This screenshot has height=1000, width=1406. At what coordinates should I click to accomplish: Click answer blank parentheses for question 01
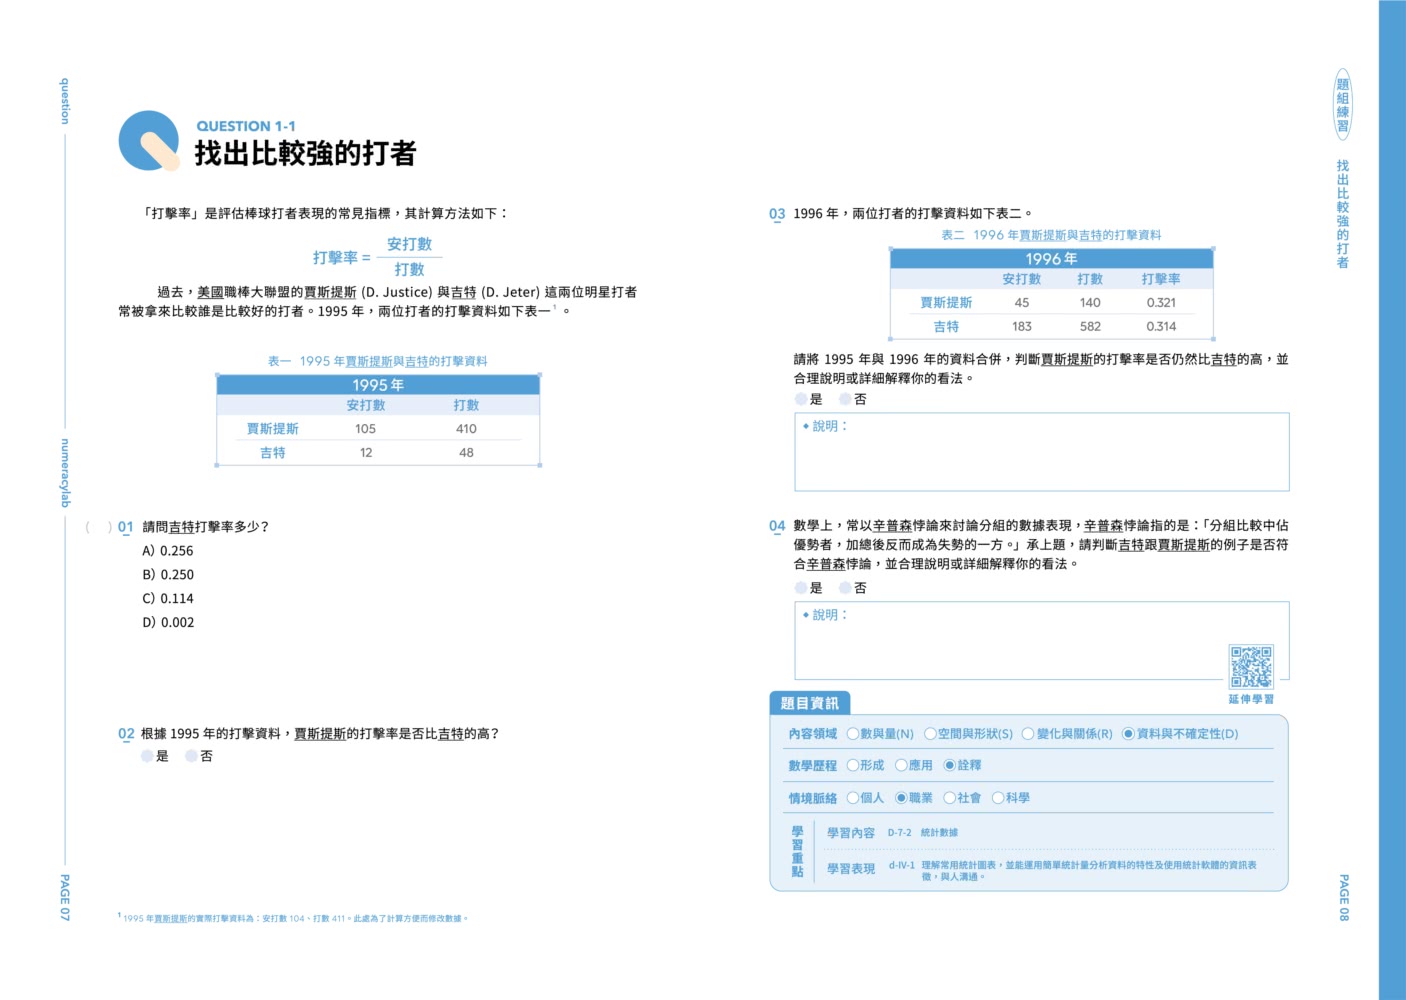(99, 527)
